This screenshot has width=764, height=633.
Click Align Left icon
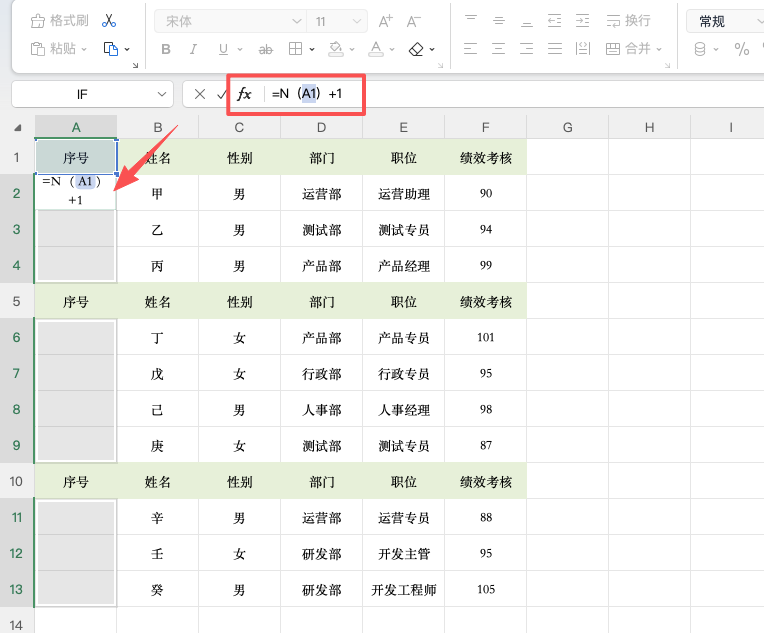(x=470, y=48)
